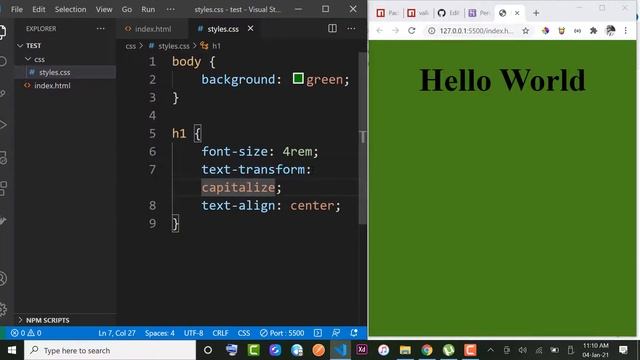640x360 pixels.
Task: Click the Hello World heading in browser
Action: 502,80
